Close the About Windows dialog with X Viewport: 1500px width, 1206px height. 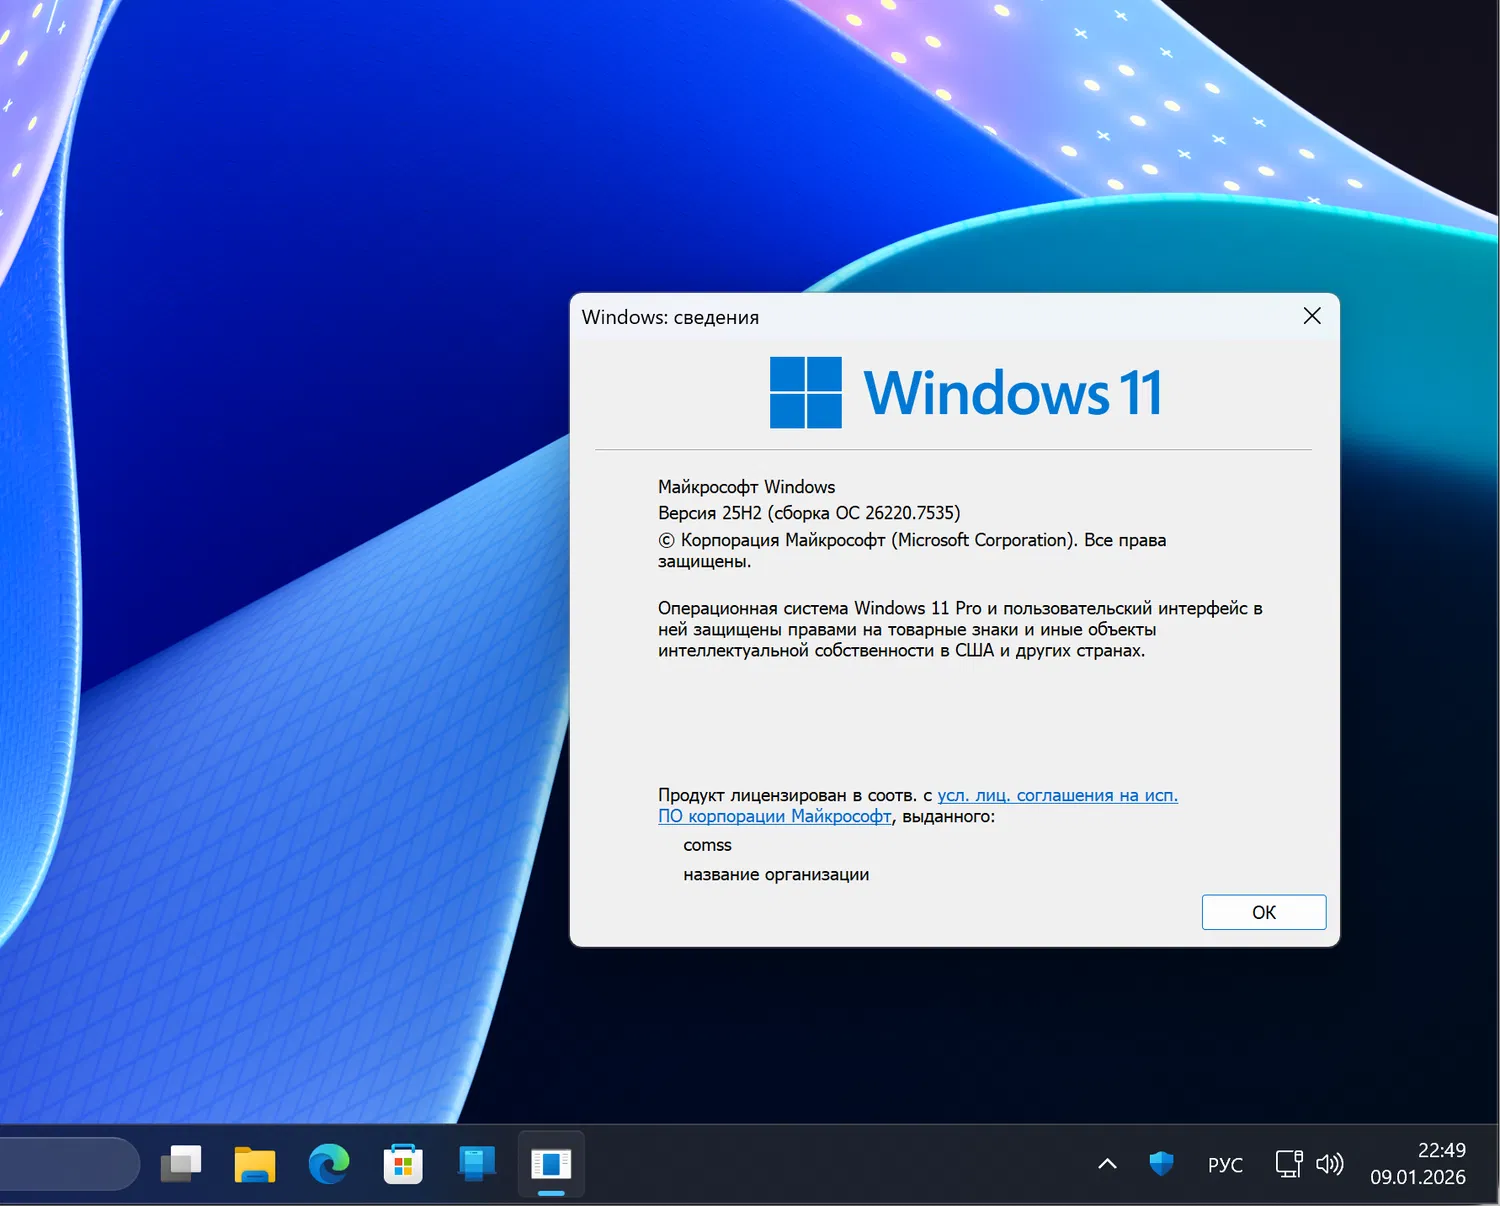coord(1311,315)
